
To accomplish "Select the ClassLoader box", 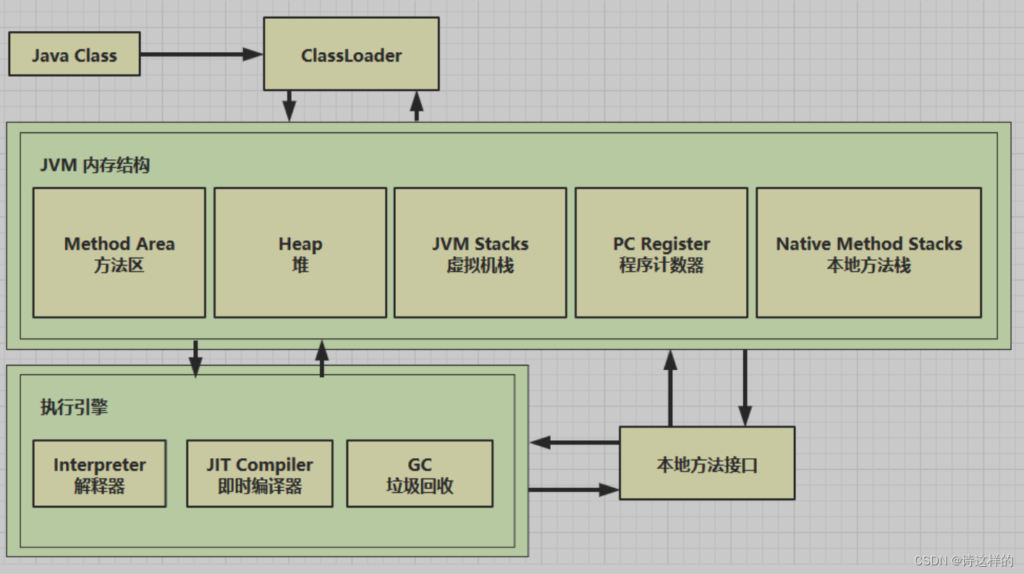I will pyautogui.click(x=351, y=54).
